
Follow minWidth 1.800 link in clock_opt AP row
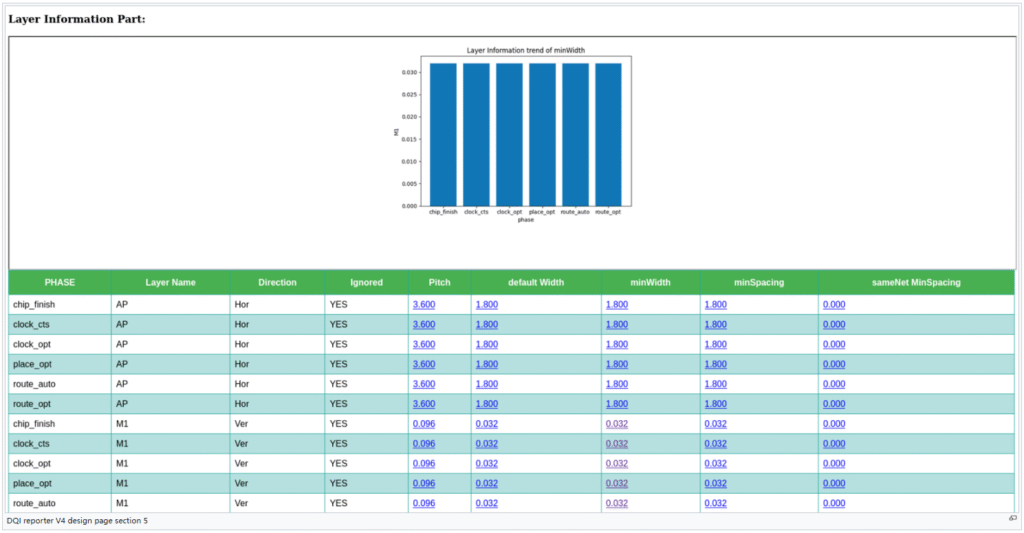tap(617, 344)
